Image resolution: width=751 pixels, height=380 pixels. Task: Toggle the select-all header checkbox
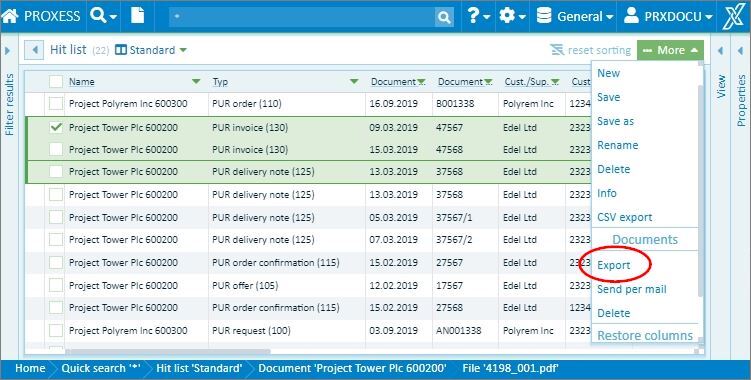click(x=56, y=82)
